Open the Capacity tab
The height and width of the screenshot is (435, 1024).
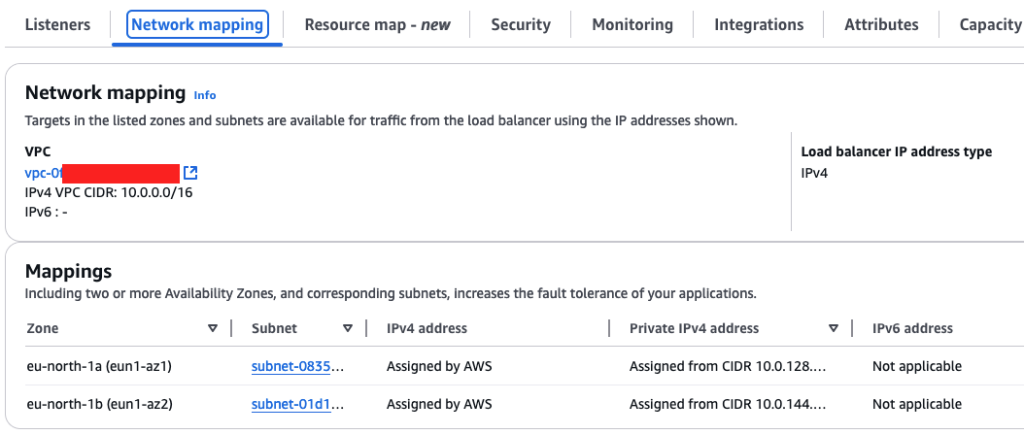pyautogui.click(x=989, y=25)
